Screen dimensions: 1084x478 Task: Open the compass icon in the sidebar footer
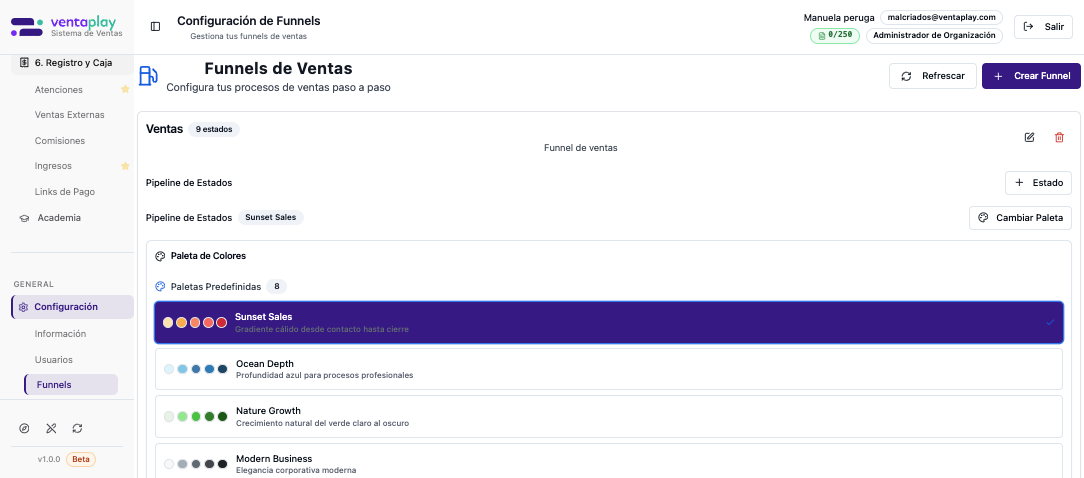pos(24,428)
